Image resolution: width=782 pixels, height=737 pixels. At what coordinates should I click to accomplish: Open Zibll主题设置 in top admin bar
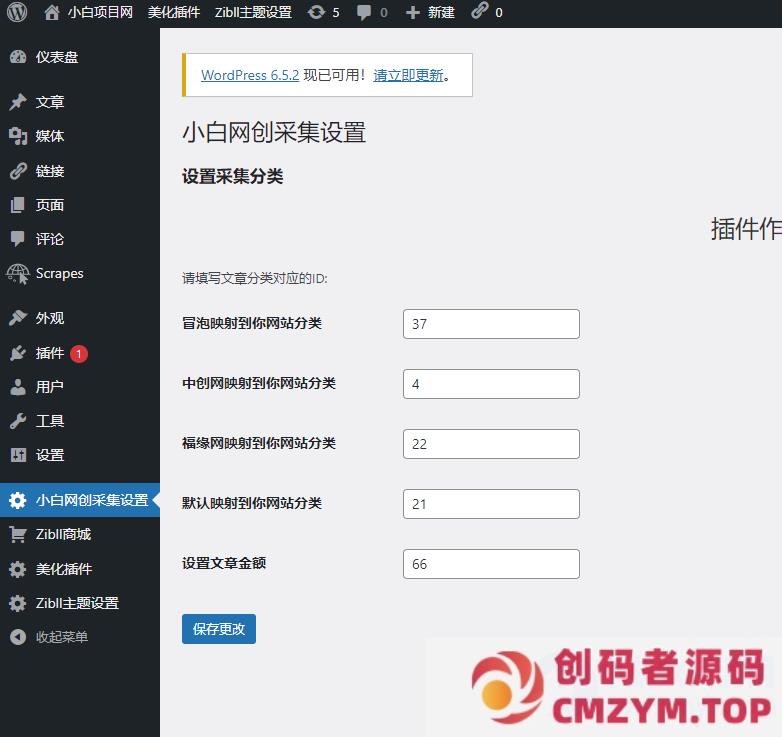pyautogui.click(x=253, y=13)
